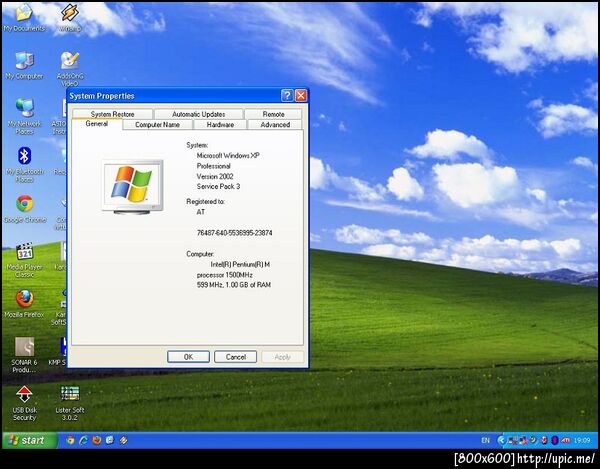Select the SONAR 6 Producer desktop icon
The image size is (600, 469).
point(24,355)
